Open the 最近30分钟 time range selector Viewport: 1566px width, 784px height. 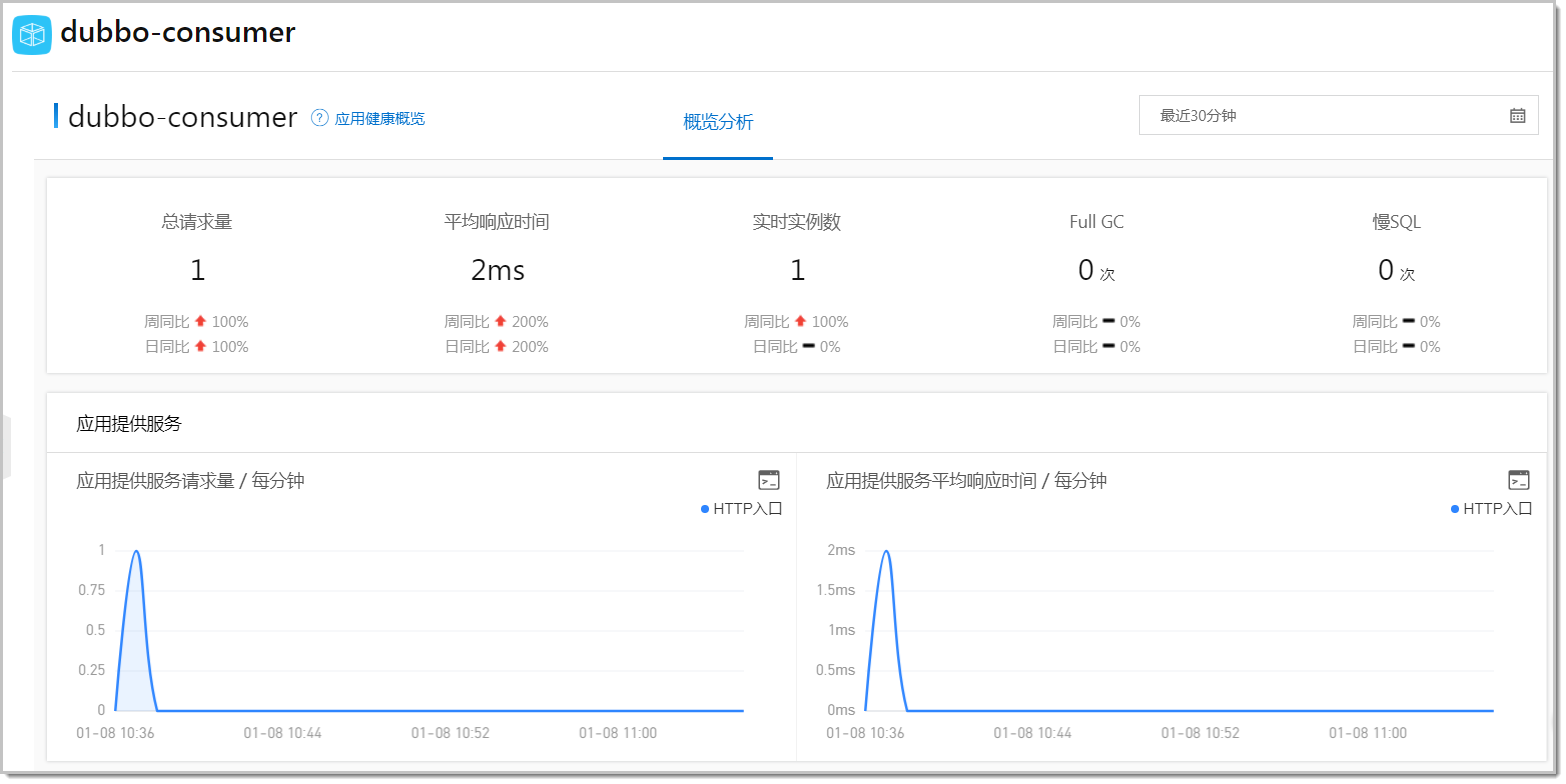tap(1338, 116)
